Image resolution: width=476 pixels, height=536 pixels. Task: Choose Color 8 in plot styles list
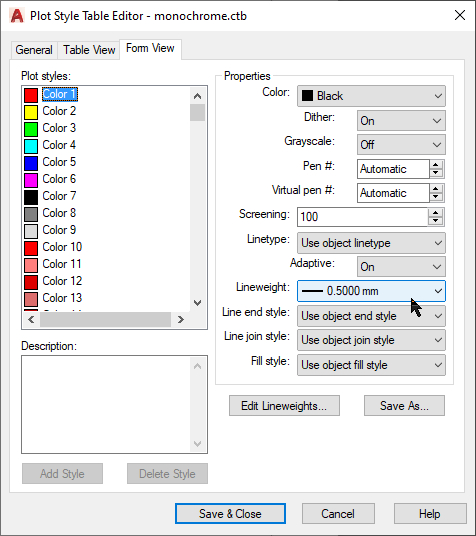click(59, 213)
